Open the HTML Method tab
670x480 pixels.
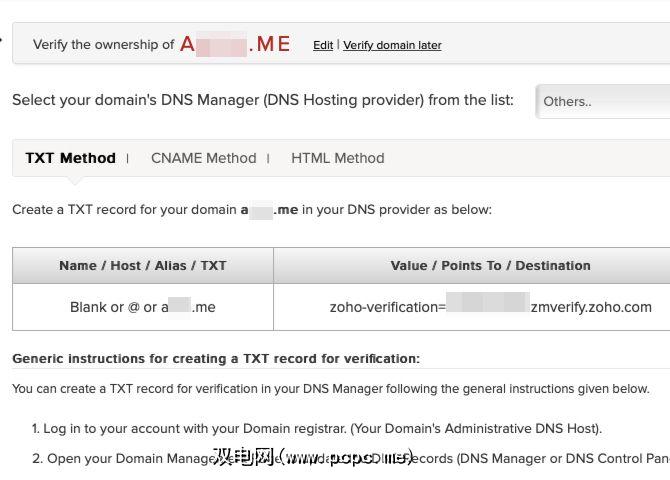pos(337,158)
